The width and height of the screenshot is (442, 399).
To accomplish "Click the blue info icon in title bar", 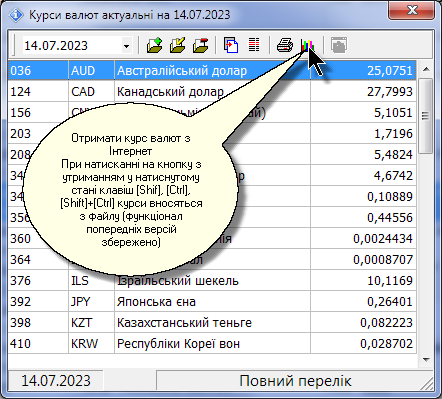I will [16, 15].
